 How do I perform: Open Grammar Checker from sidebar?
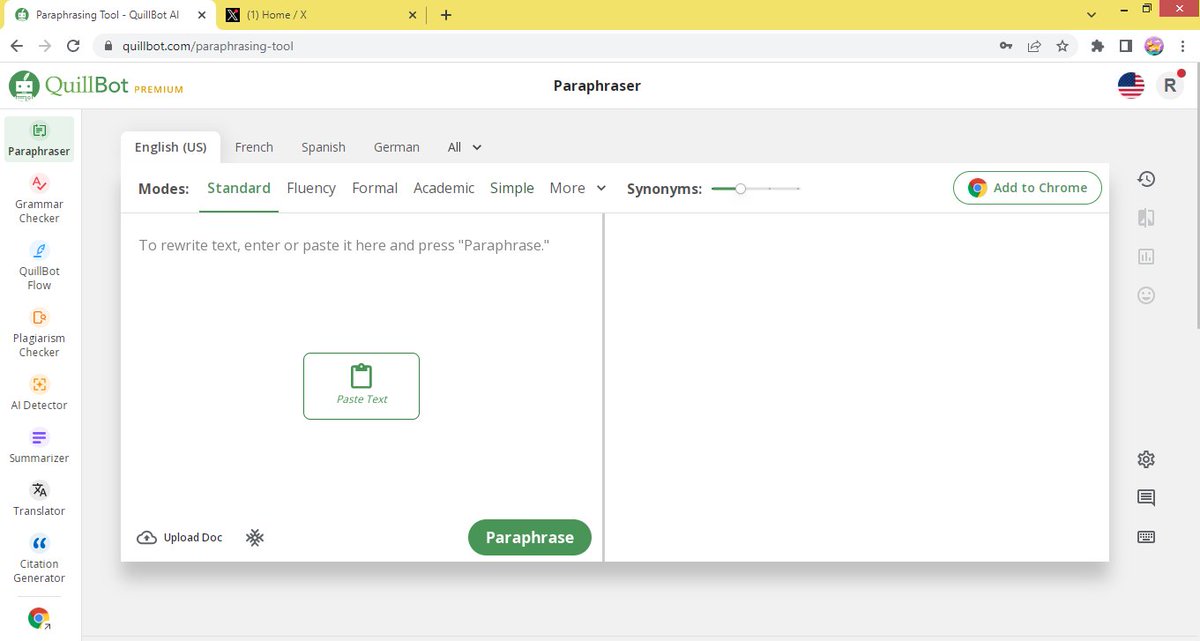(39, 199)
